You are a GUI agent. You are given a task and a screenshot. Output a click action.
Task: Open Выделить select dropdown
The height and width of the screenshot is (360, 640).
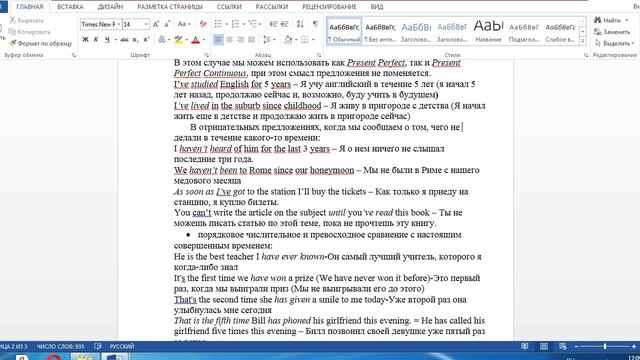(x=615, y=43)
